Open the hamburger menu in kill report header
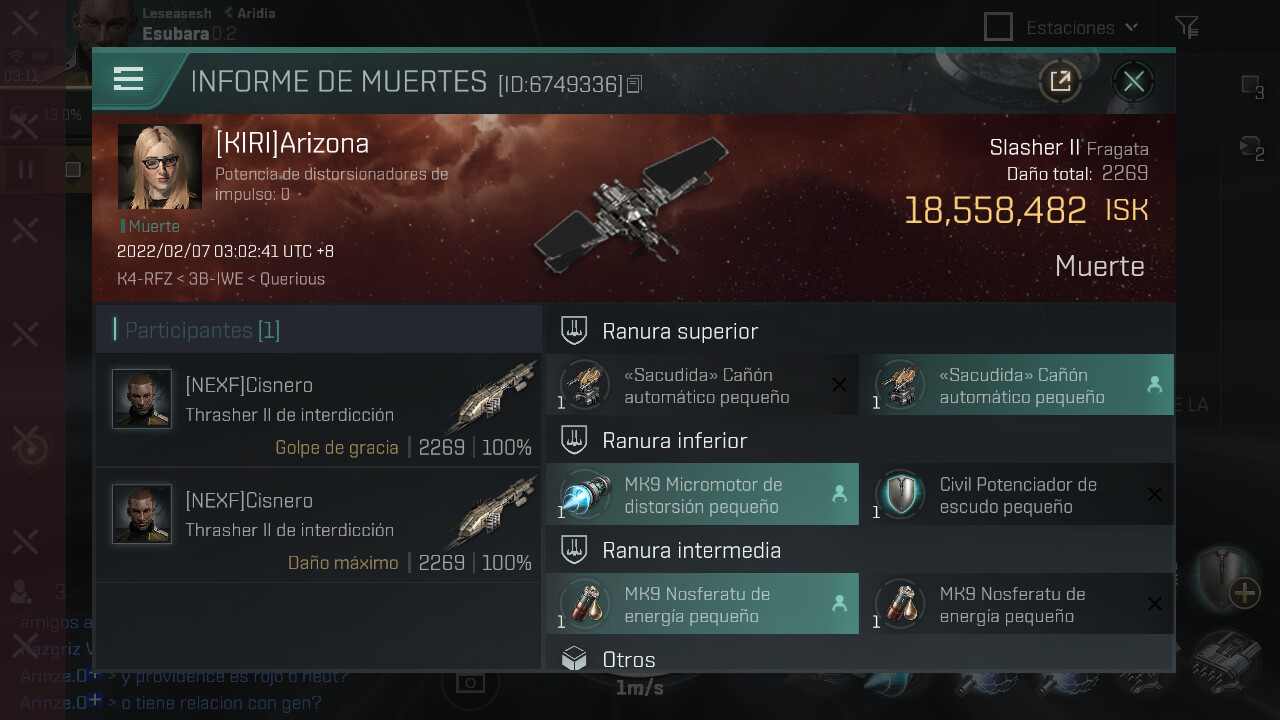This screenshot has height=720, width=1280. [x=129, y=79]
